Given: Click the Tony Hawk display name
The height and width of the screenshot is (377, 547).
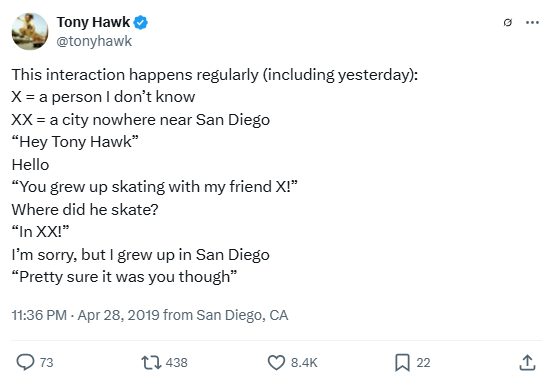Looking at the screenshot, I should coord(93,22).
